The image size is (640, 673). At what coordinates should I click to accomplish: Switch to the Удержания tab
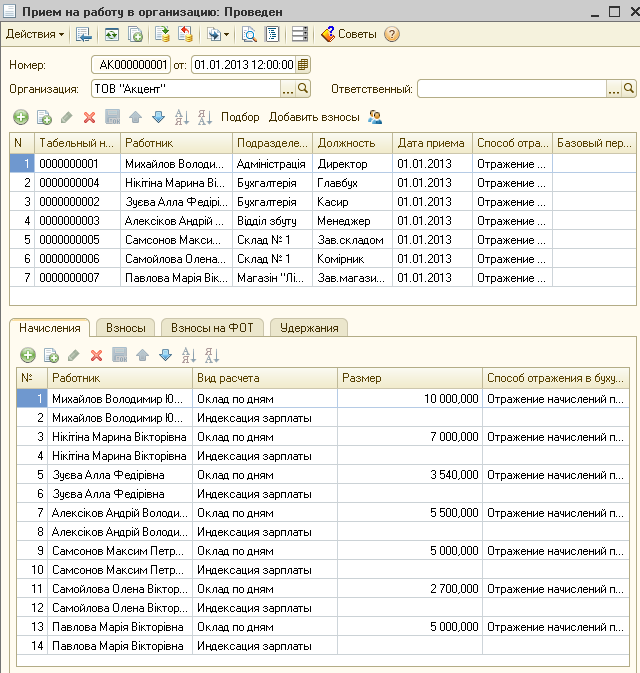pos(309,328)
